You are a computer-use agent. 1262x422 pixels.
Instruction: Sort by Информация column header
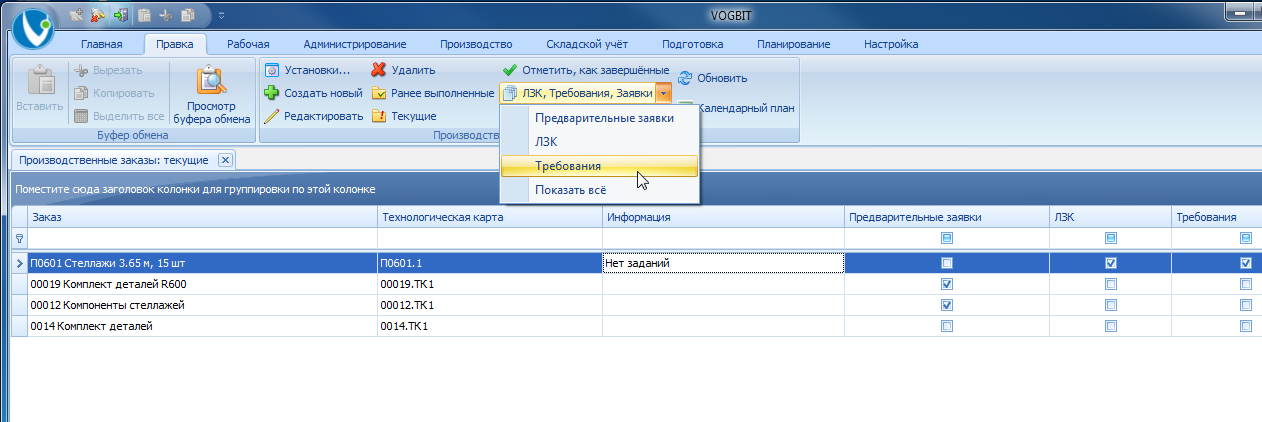click(723, 217)
